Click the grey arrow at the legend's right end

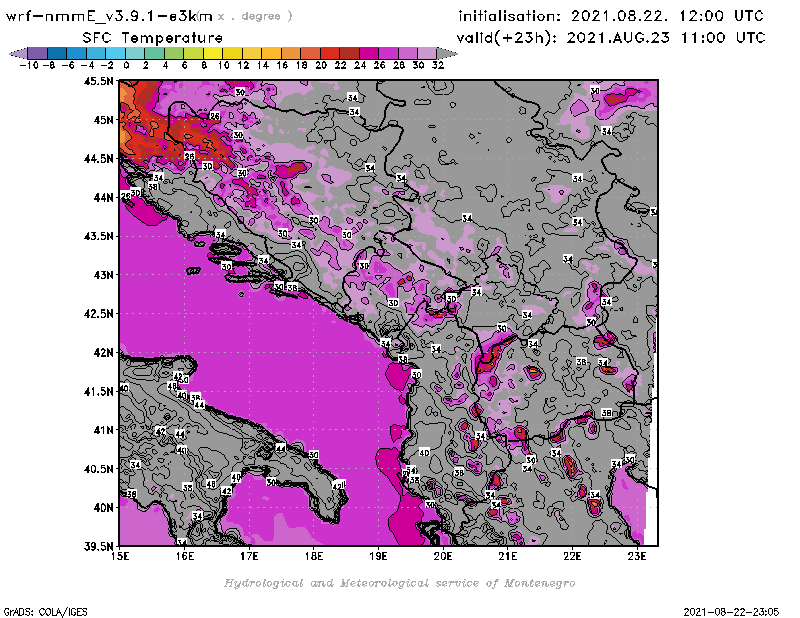[x=447, y=53]
